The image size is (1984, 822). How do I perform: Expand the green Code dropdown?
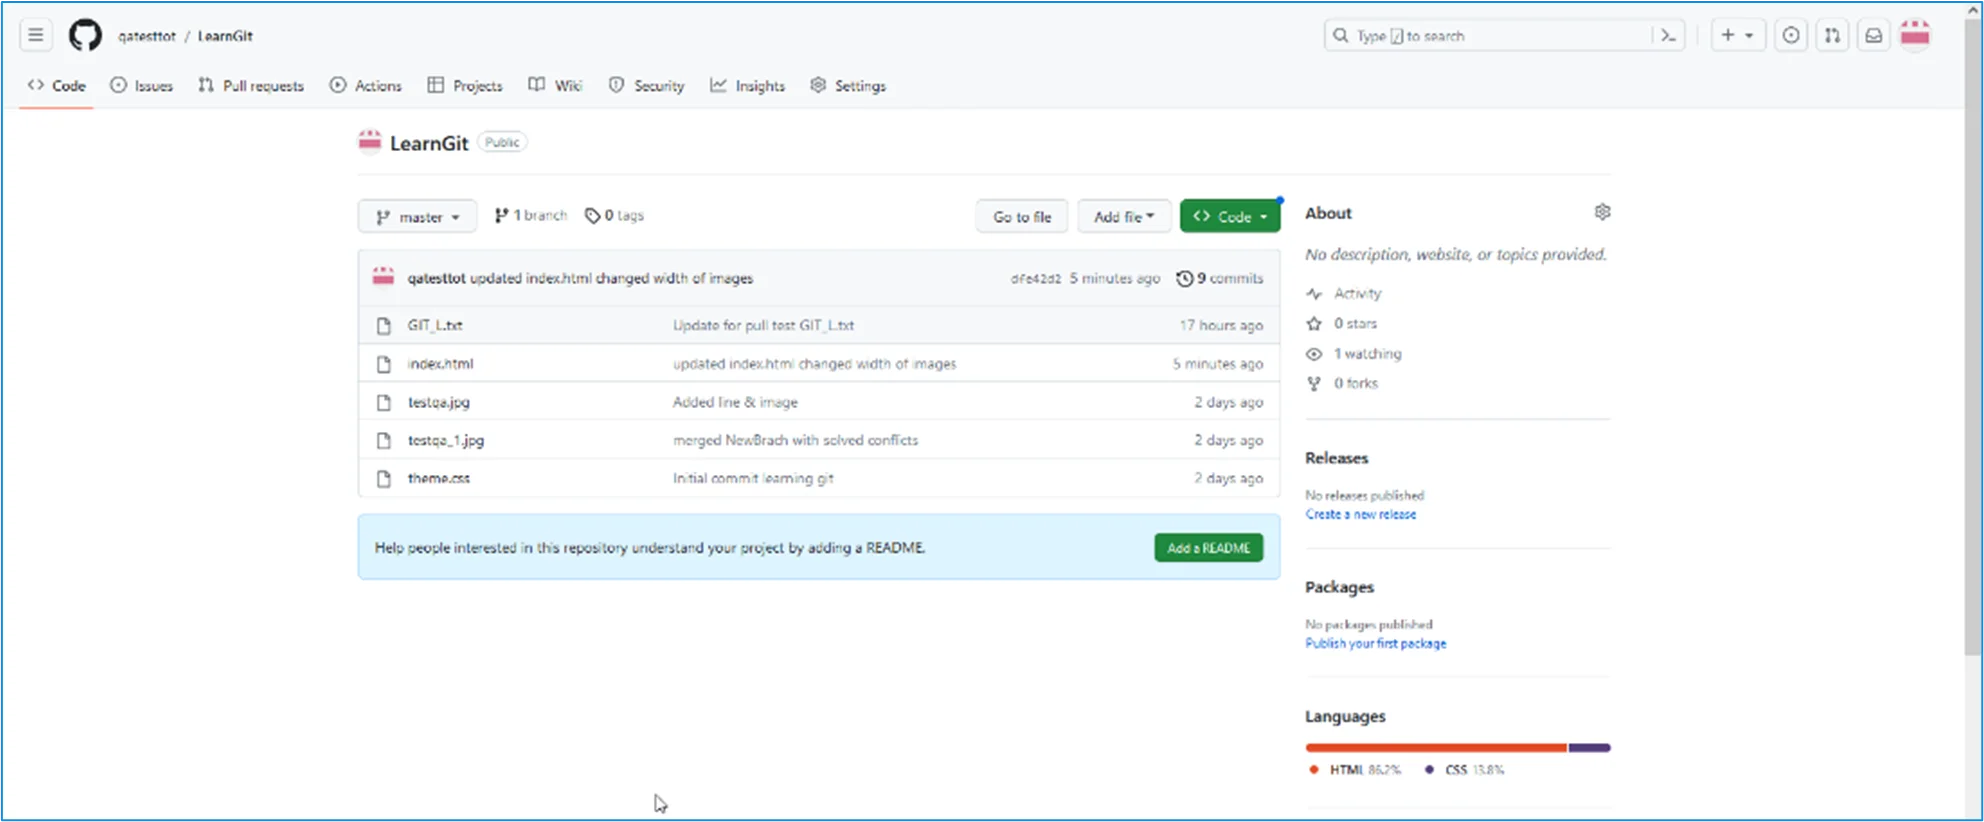1229,217
